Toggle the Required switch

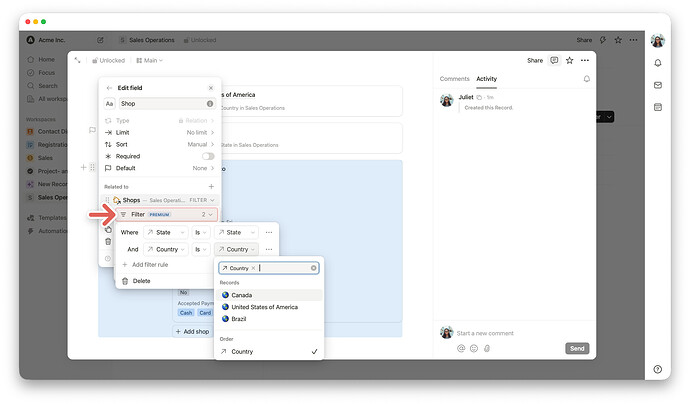(x=208, y=156)
